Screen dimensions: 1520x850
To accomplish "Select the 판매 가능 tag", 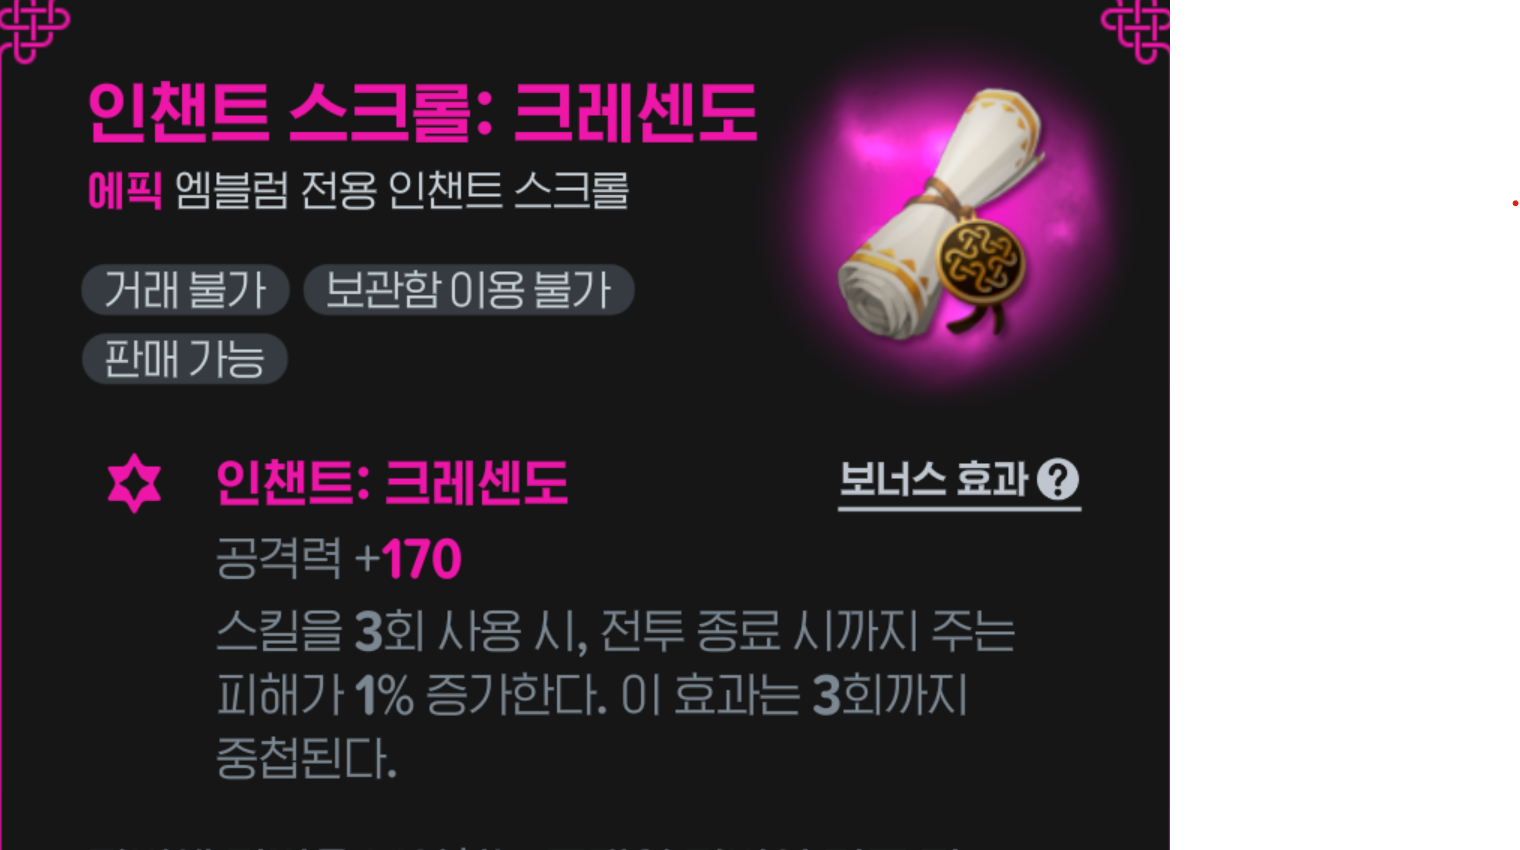I will 184,359.
